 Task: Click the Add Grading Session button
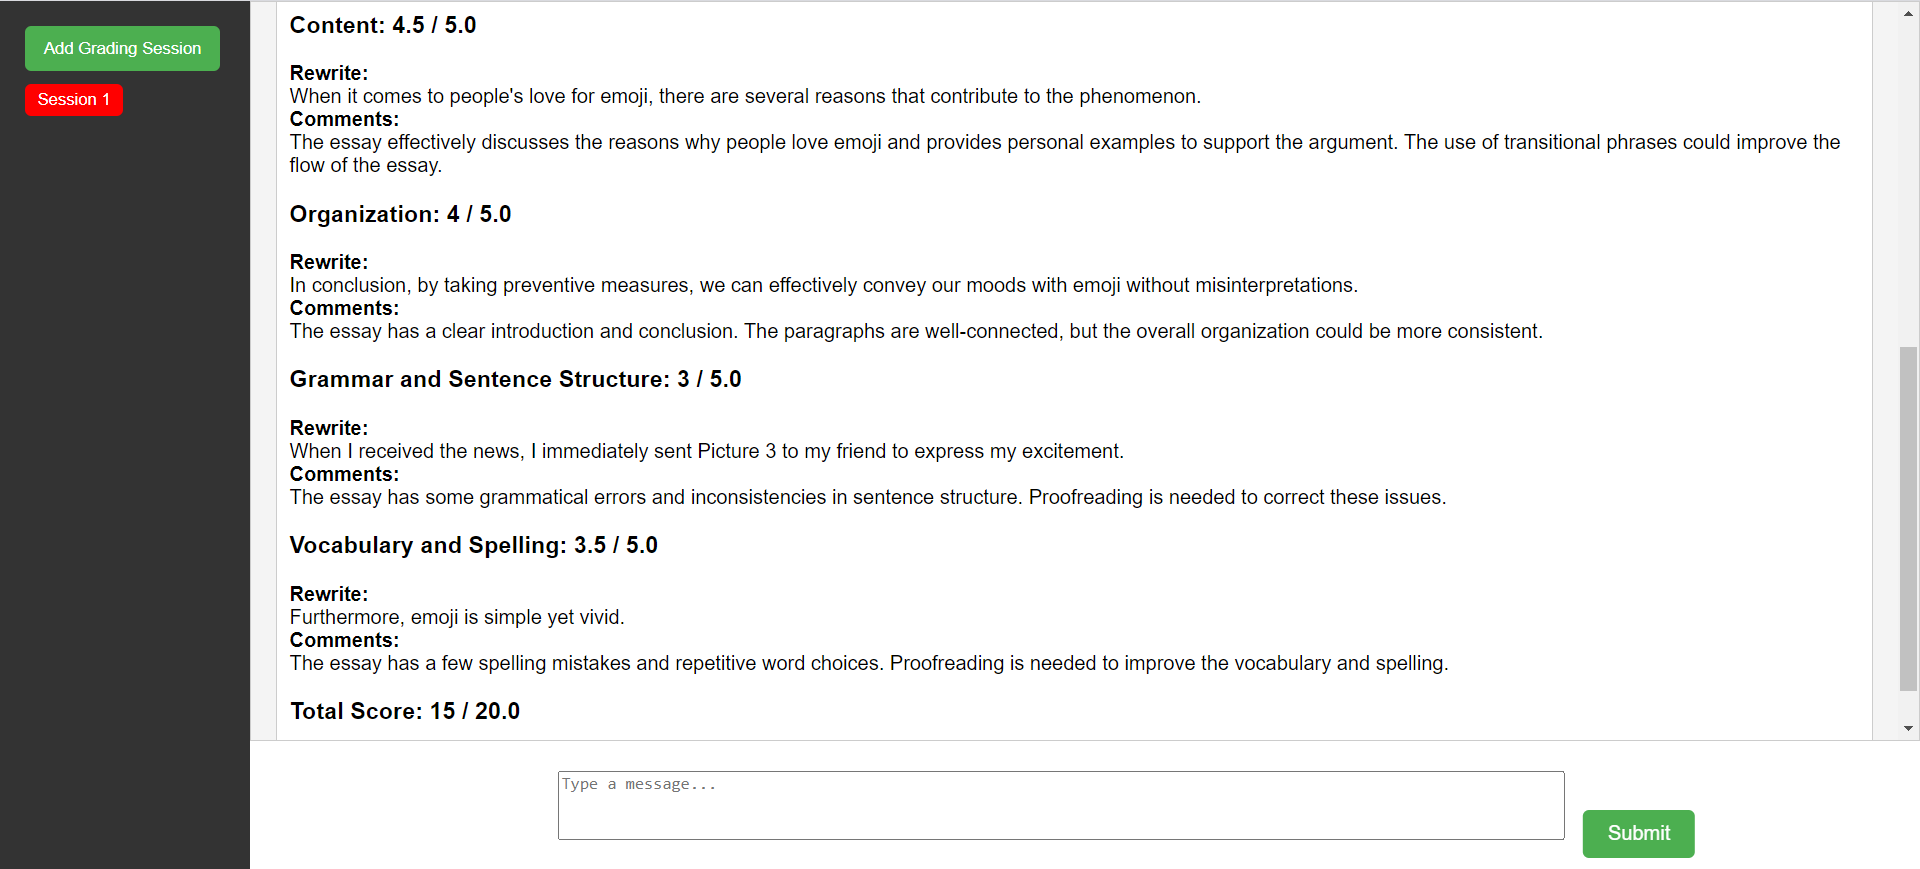122,48
